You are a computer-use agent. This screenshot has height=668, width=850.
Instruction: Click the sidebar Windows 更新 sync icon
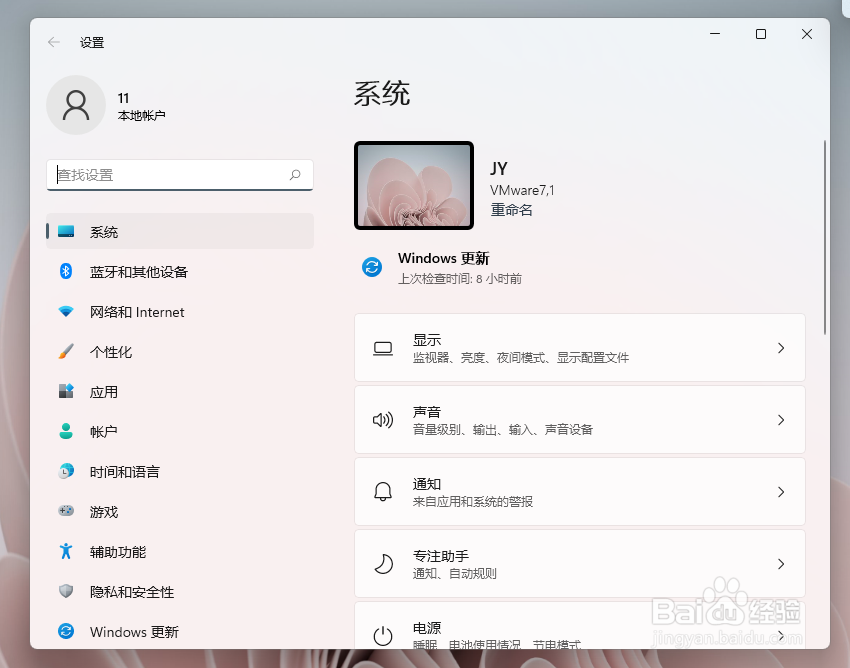click(66, 631)
